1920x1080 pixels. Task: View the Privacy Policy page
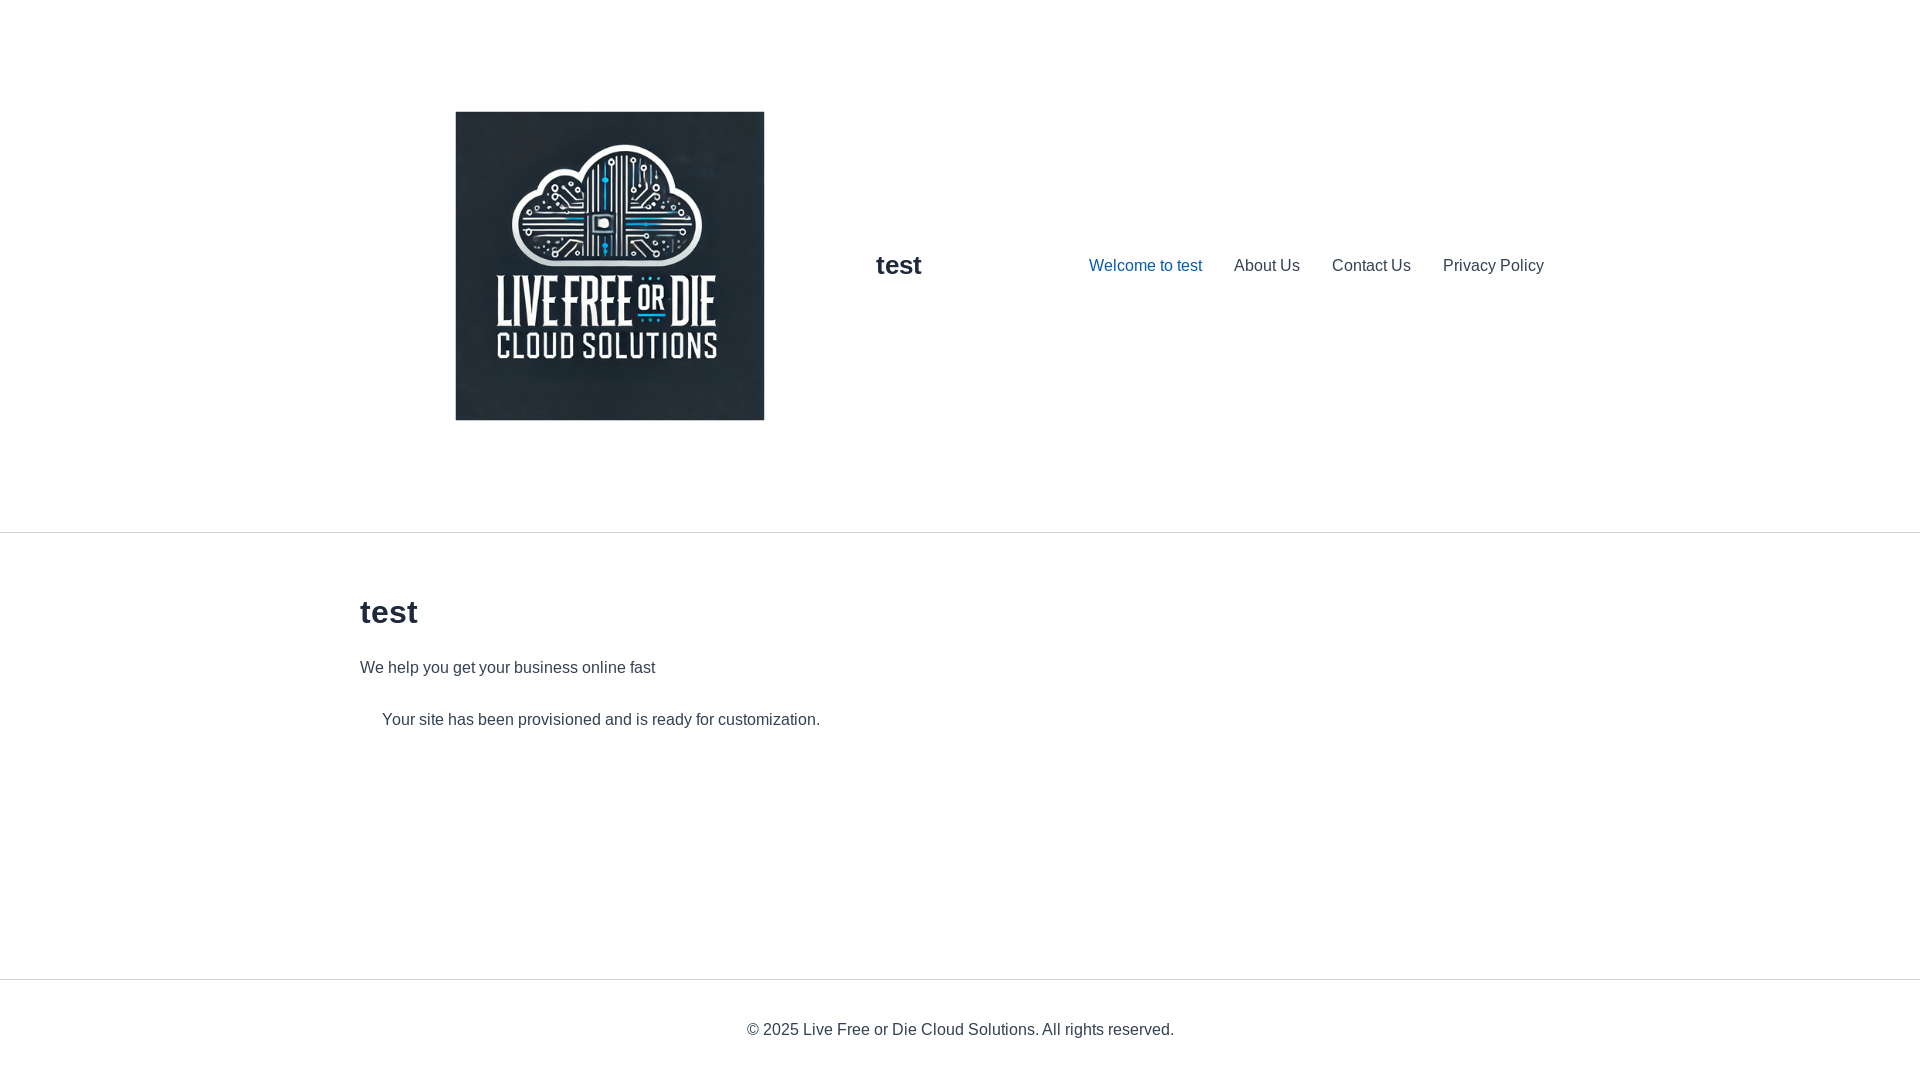point(1493,266)
